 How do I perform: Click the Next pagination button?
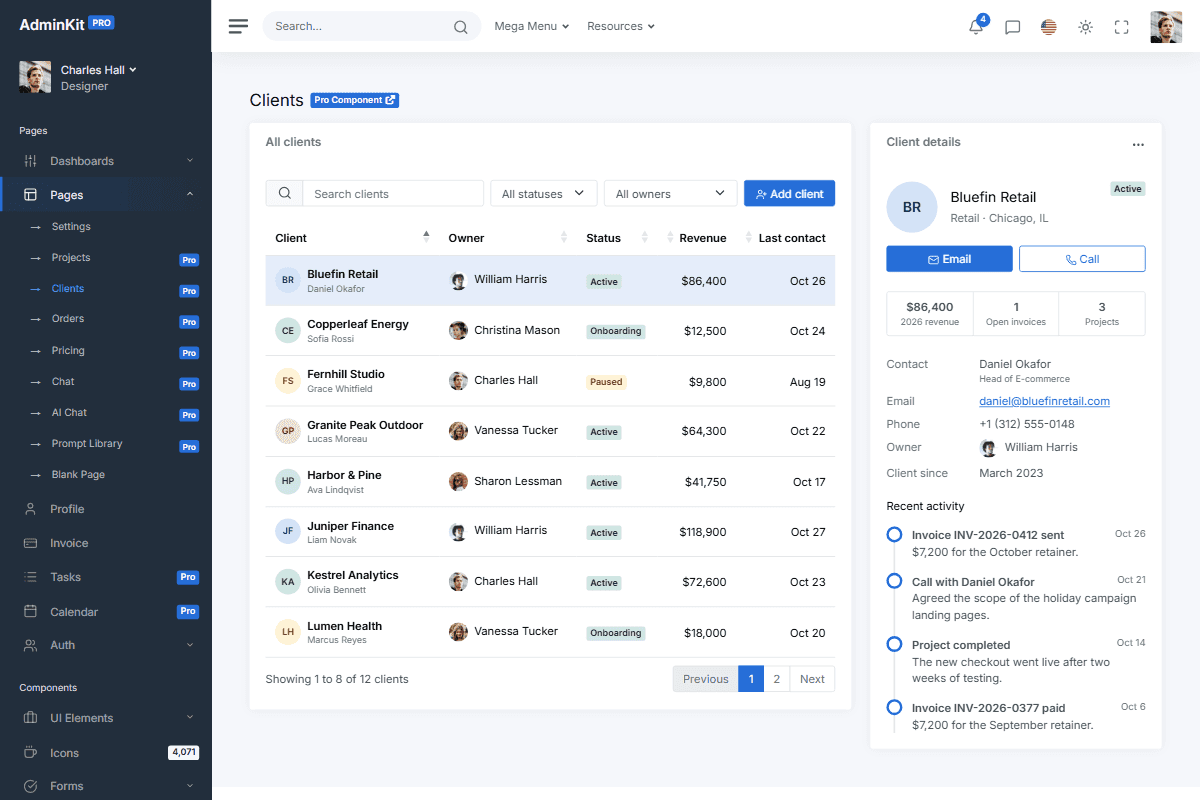(x=812, y=679)
